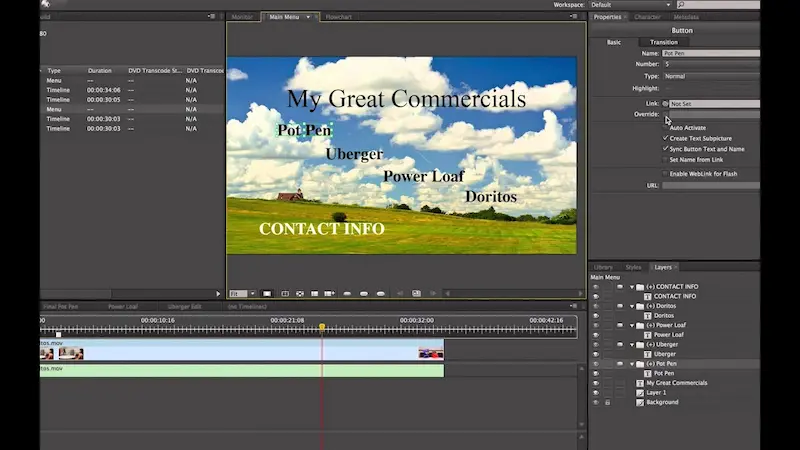Collapse the (+) Power Loaf layer group
The width and height of the screenshot is (800, 450).
632,326
